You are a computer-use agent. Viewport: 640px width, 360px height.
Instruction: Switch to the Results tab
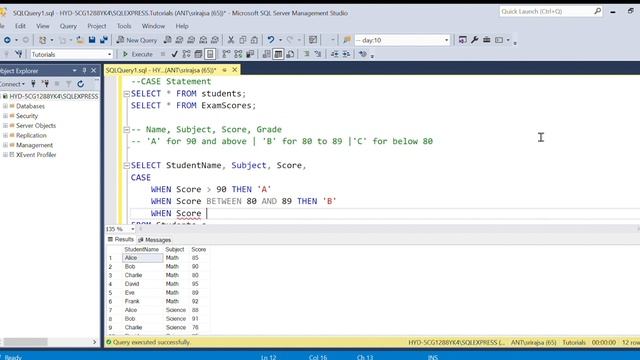click(x=120, y=240)
